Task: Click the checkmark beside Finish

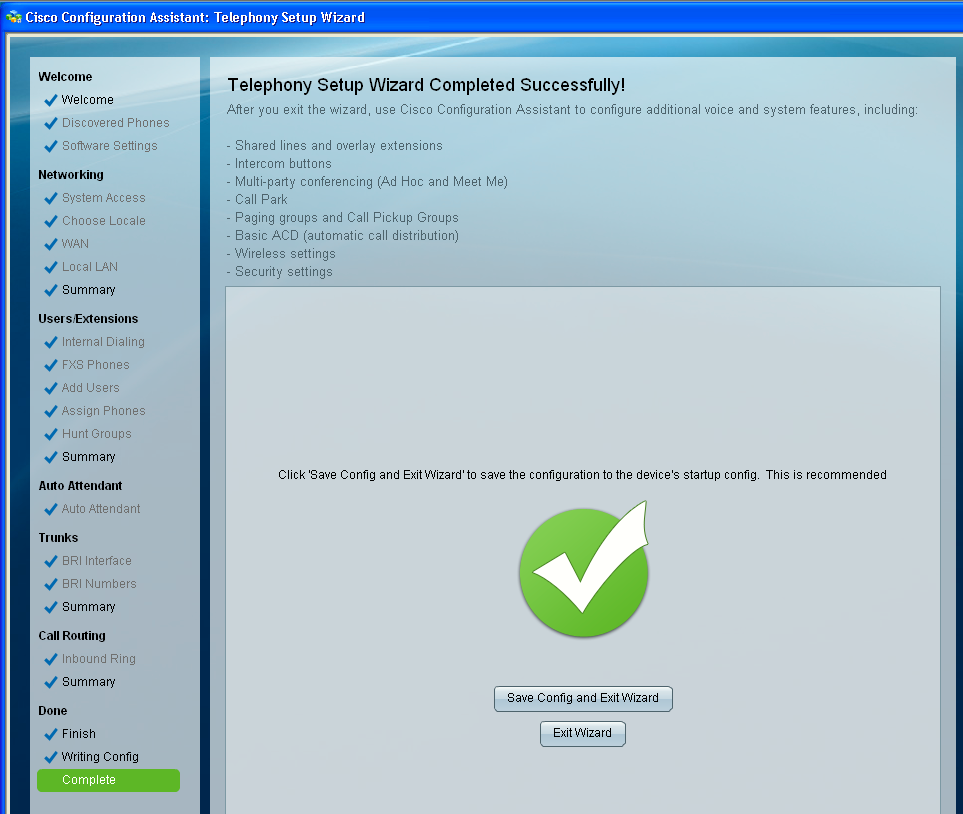Action: 51,734
